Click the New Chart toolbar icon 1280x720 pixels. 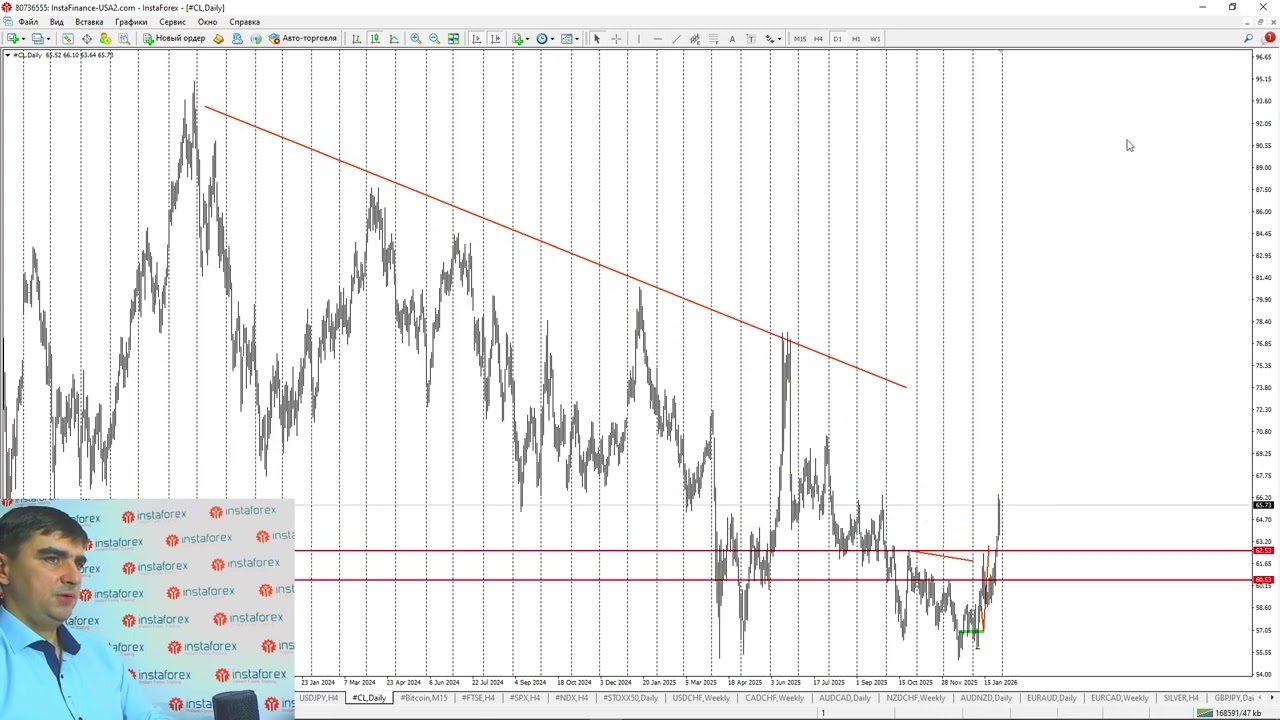tap(14, 39)
